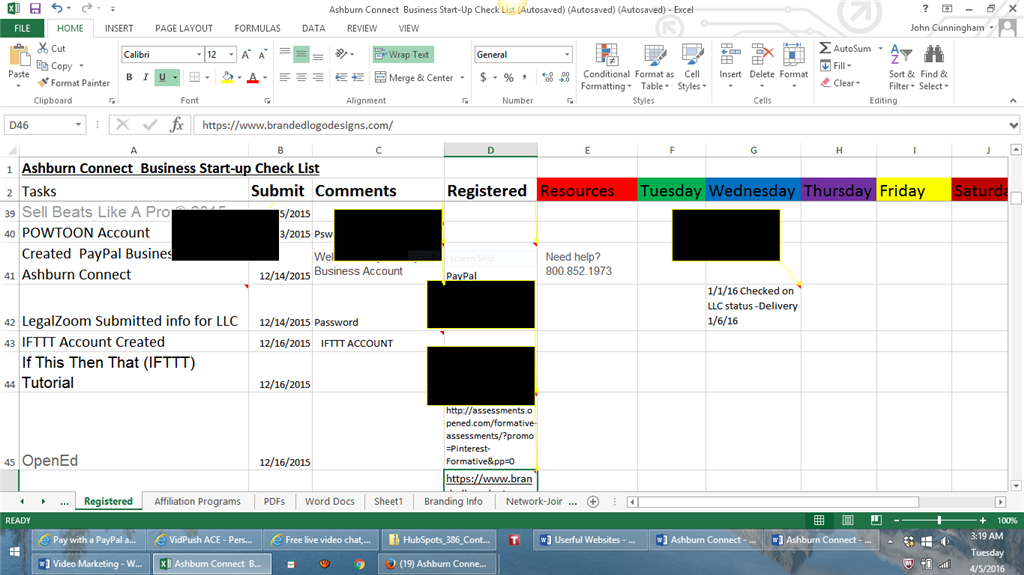Open the font name Calibri dropdown
Image resolution: width=1024 pixels, height=575 pixels.
pos(199,54)
